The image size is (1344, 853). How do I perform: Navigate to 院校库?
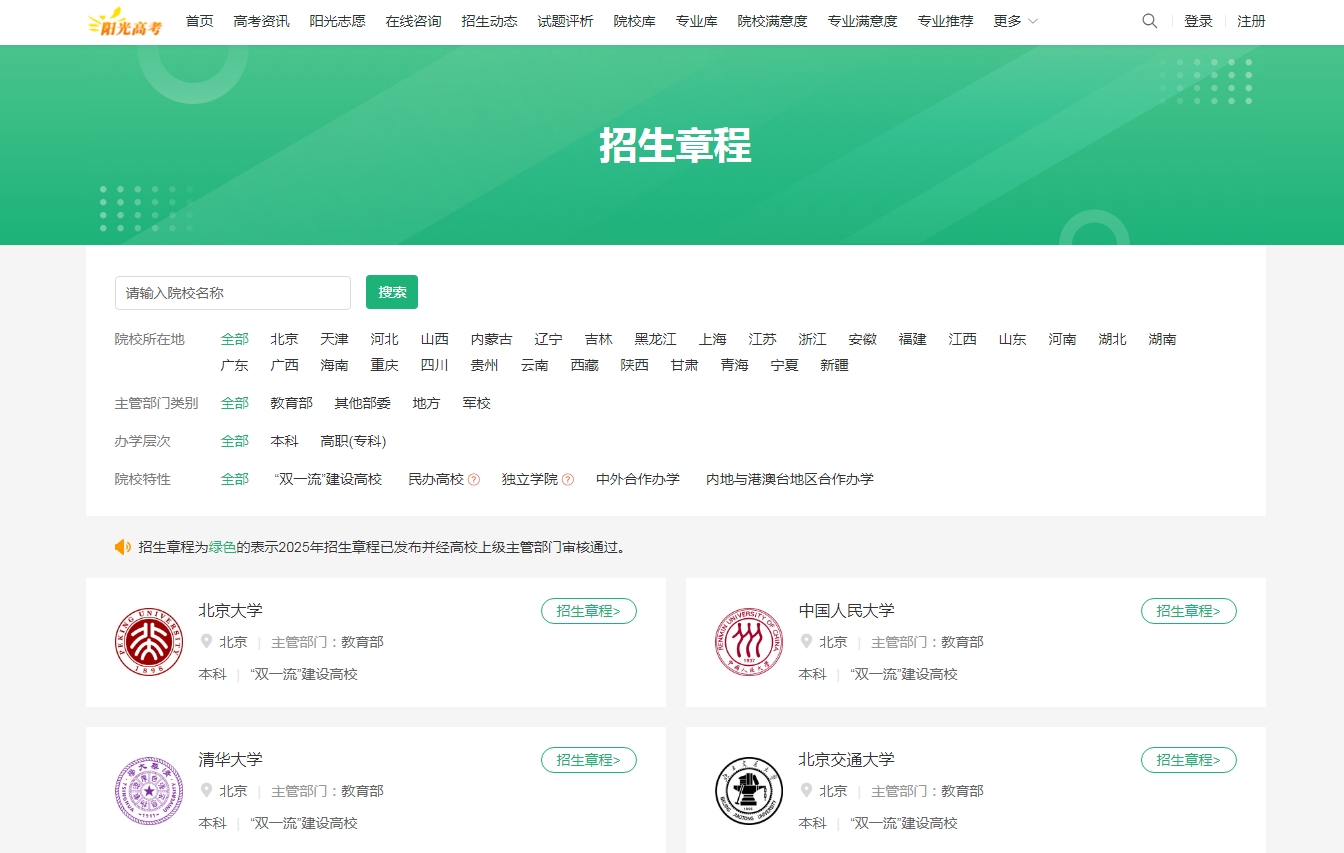635,21
